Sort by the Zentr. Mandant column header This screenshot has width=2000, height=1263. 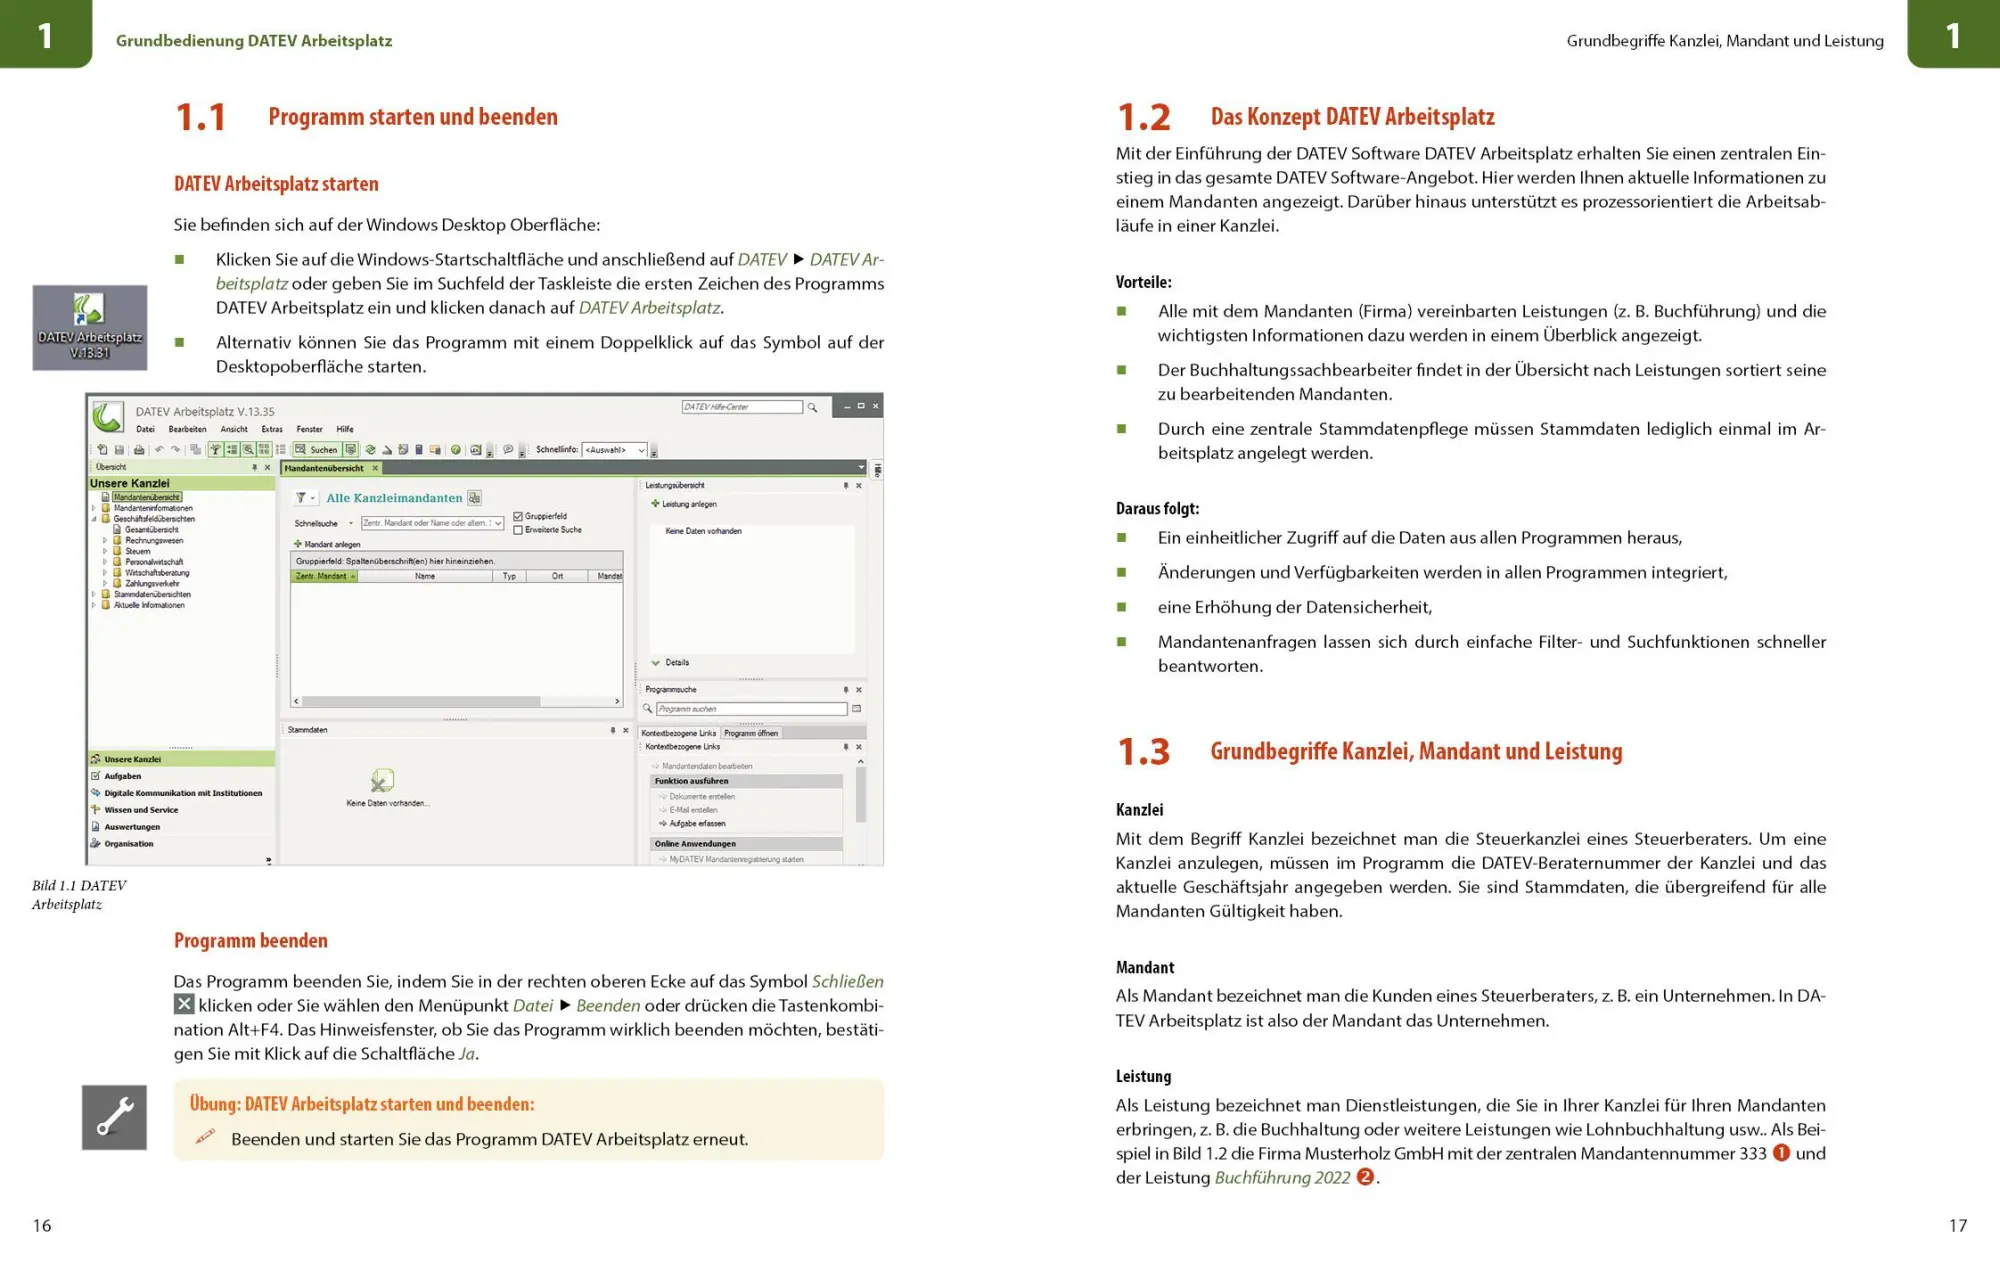tap(324, 576)
